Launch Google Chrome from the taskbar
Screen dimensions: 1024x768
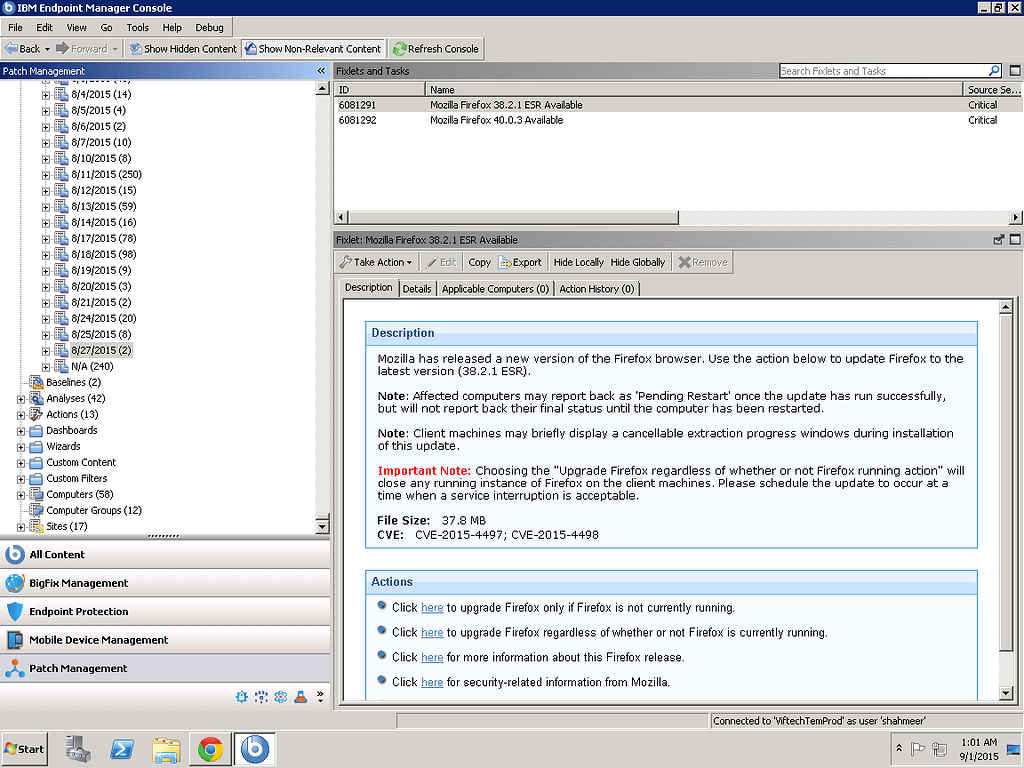210,749
